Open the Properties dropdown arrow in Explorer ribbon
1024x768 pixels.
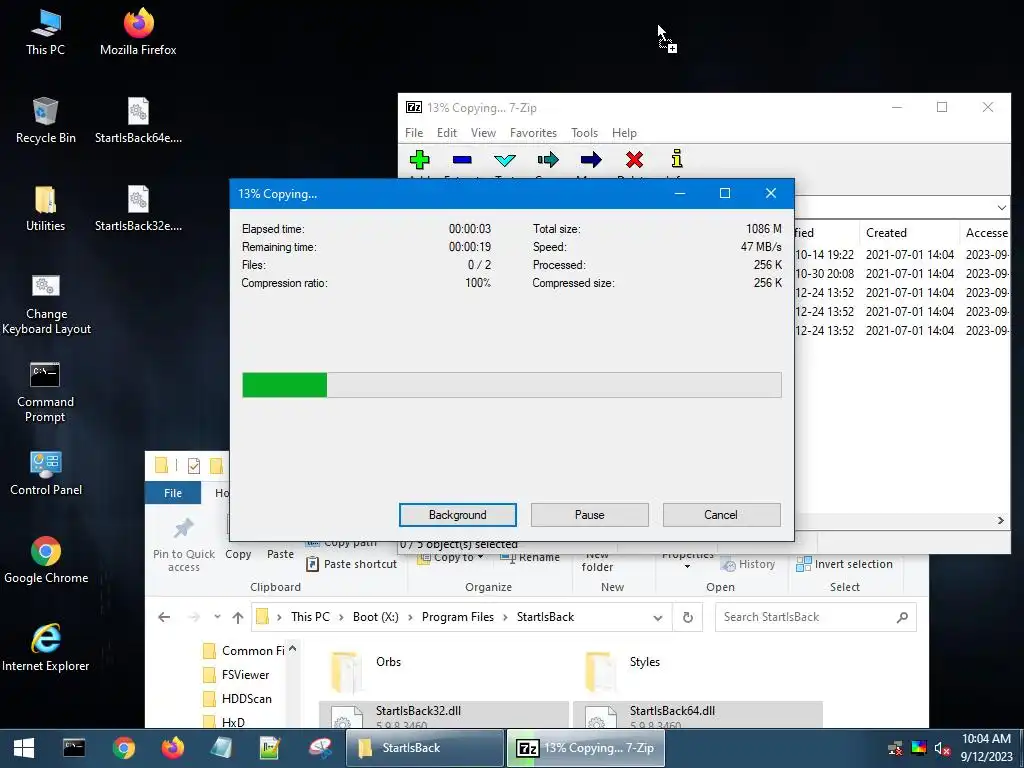point(687,567)
